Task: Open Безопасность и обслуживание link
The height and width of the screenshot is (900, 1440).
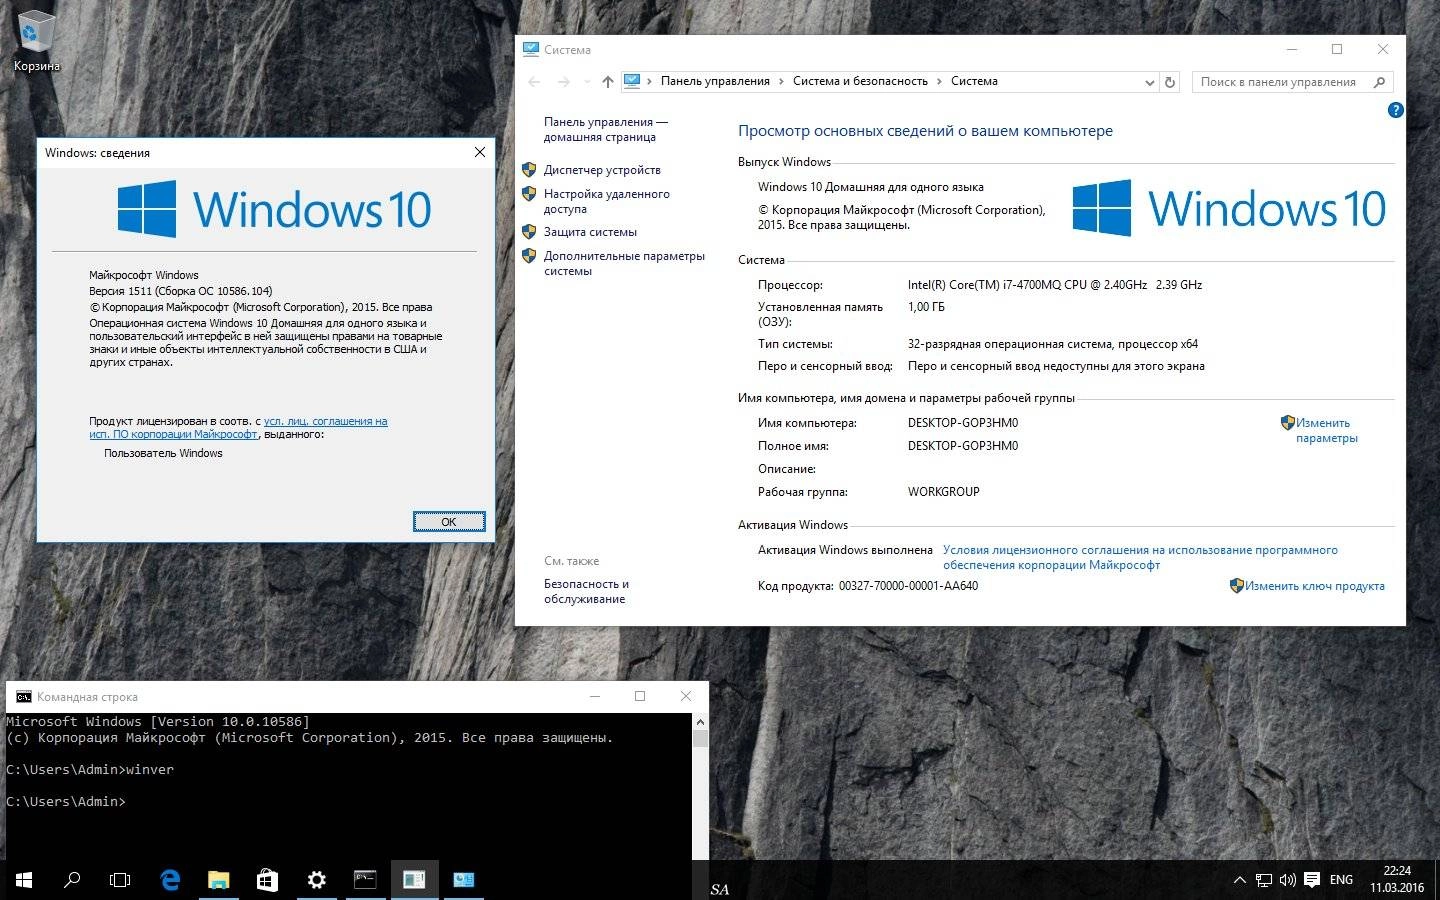Action: [586, 591]
